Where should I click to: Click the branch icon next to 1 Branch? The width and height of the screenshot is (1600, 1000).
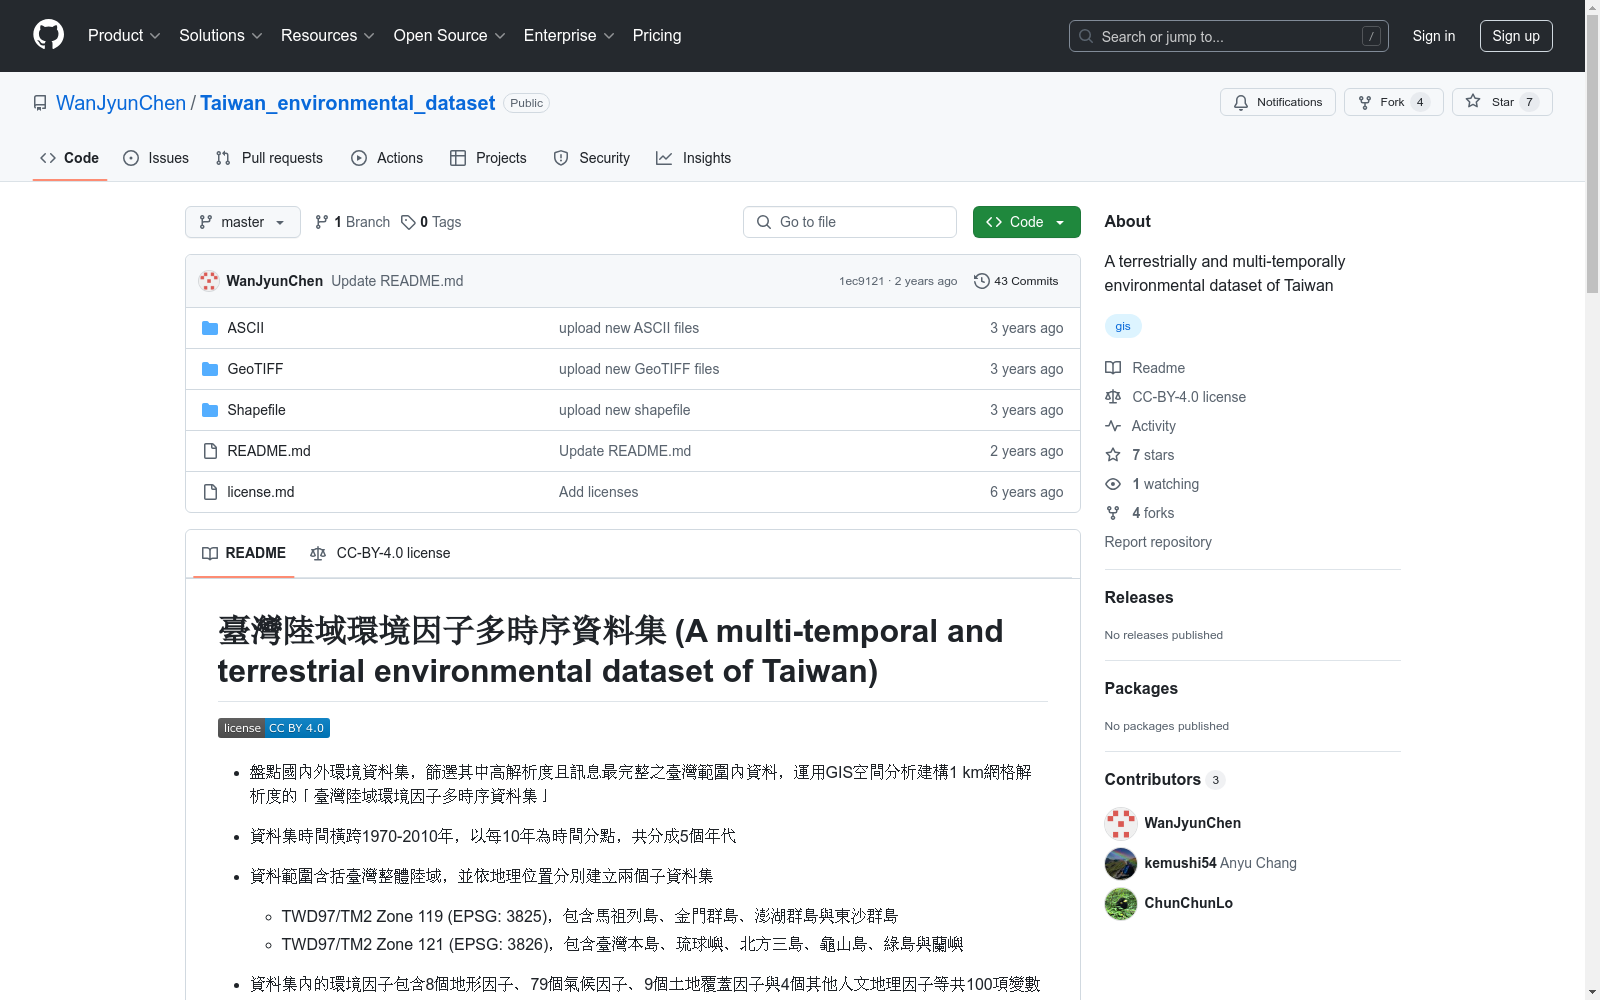point(322,222)
